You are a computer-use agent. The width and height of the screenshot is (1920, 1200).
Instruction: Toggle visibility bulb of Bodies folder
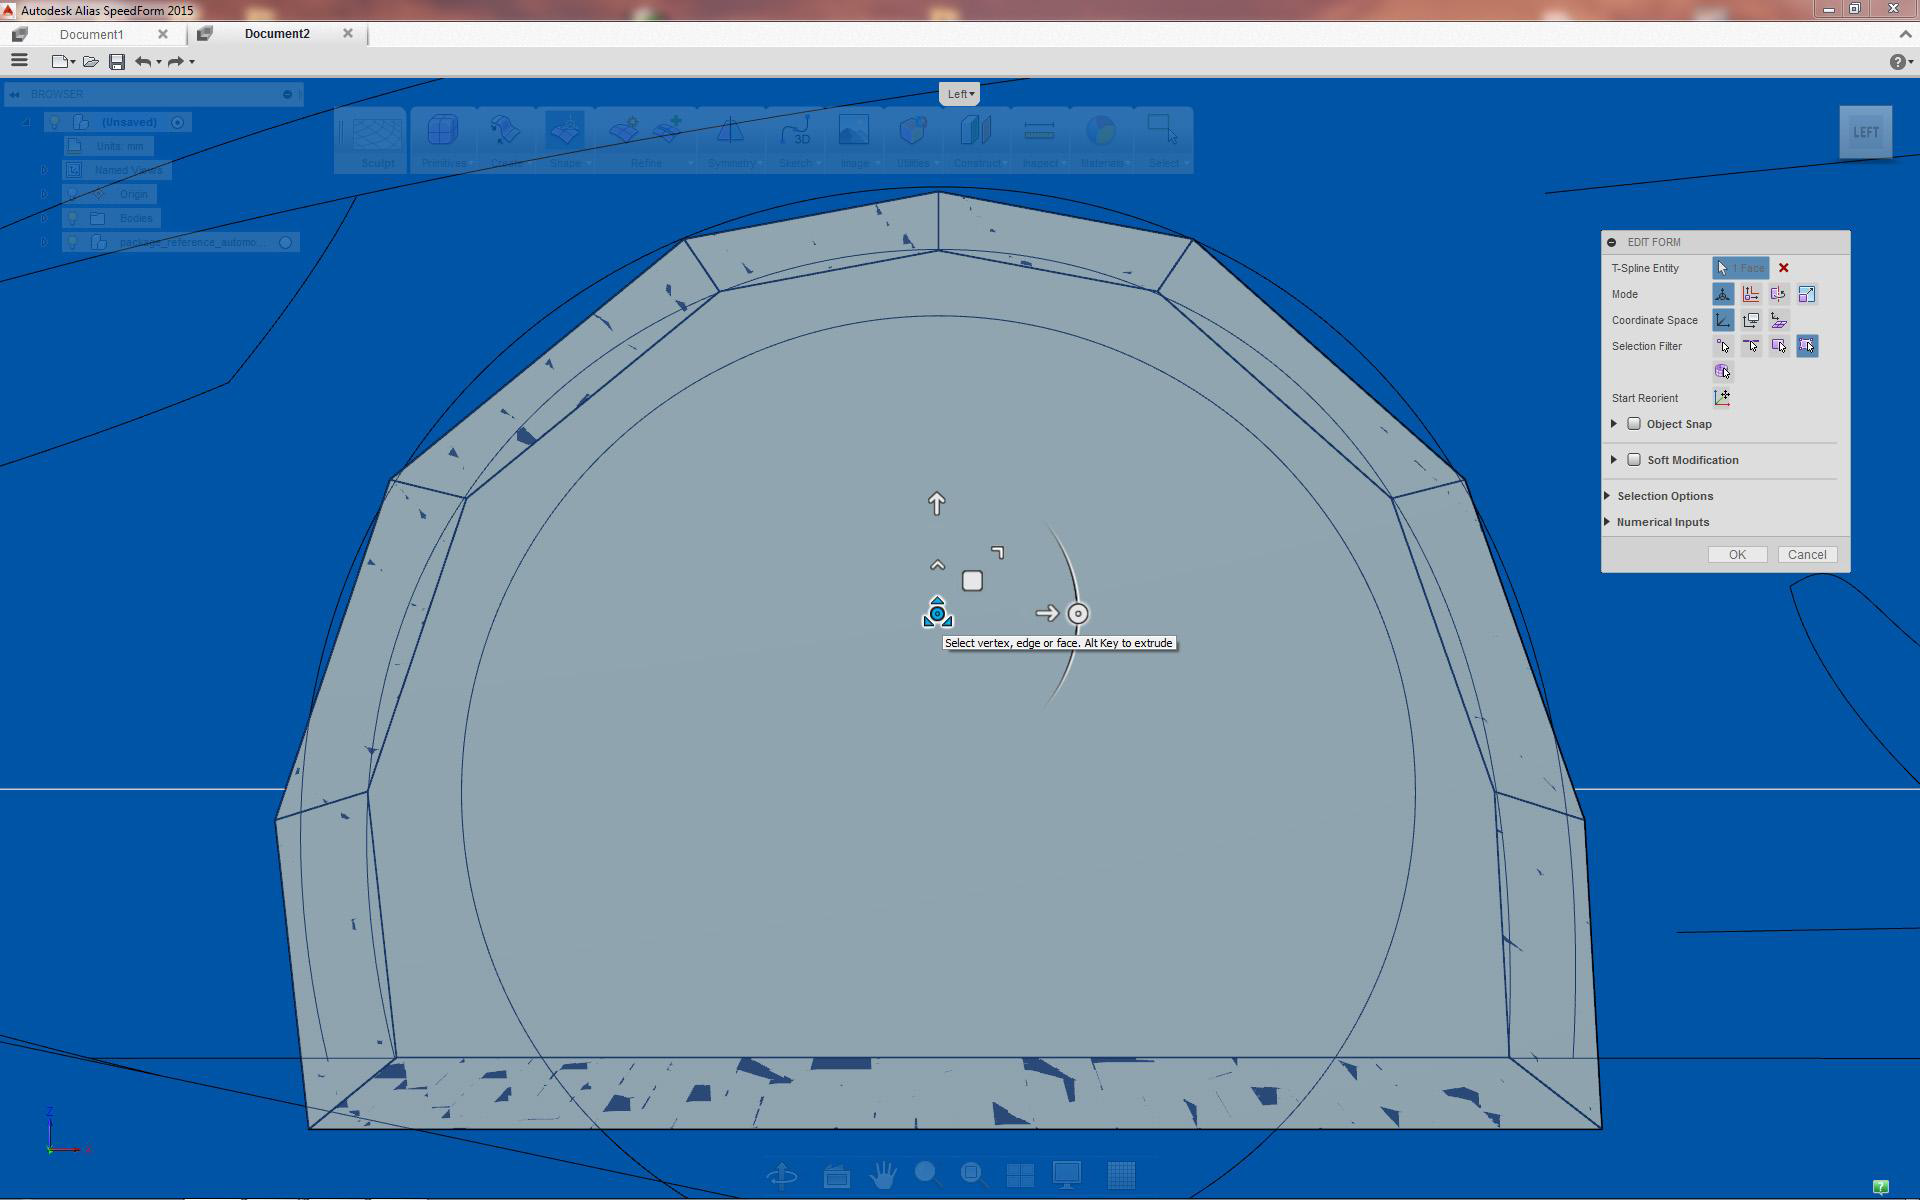(72, 218)
